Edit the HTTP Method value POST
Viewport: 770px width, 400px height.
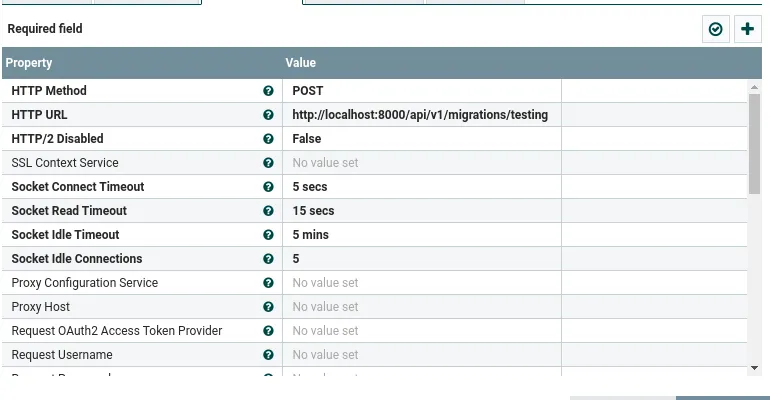[421, 91]
